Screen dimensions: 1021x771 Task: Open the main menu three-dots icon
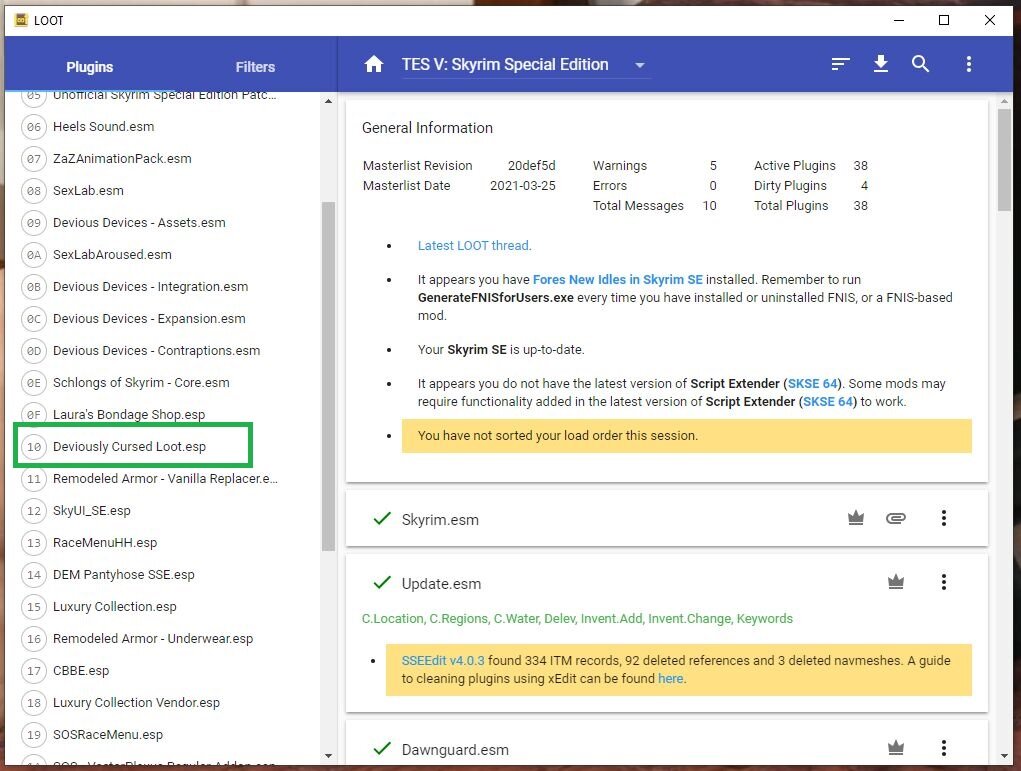(x=969, y=64)
